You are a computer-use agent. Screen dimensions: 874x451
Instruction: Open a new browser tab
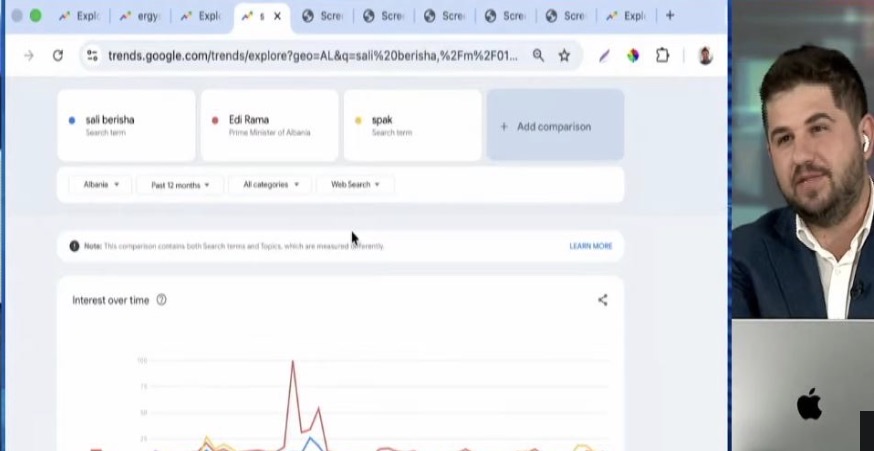pos(670,16)
